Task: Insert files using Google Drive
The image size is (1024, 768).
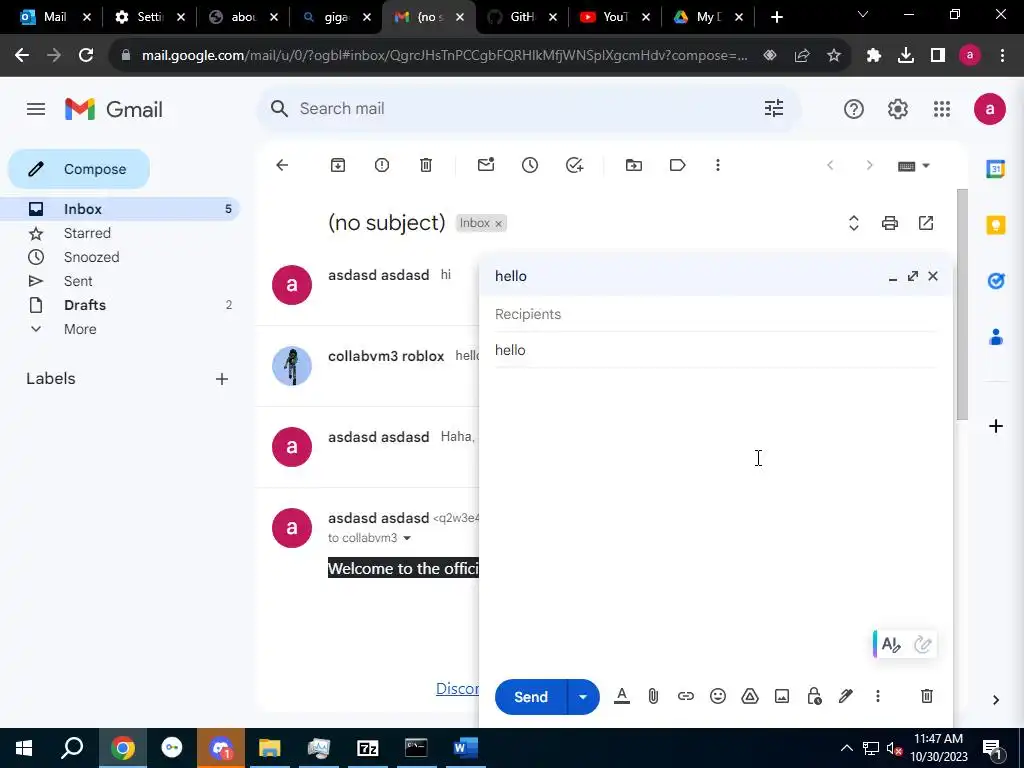Action: (x=750, y=696)
